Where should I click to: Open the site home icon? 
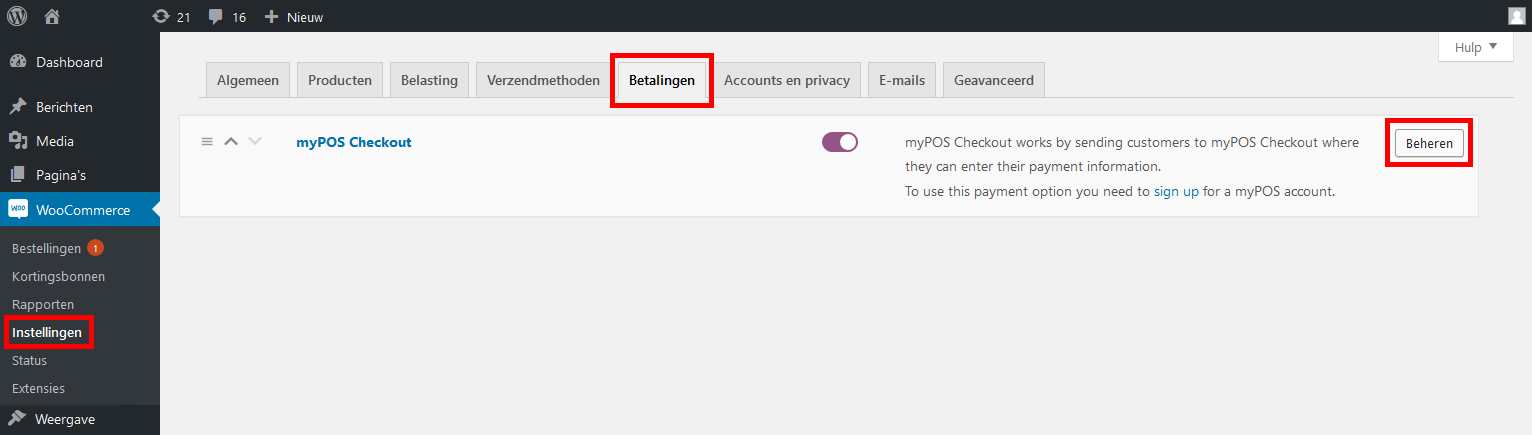pos(53,16)
